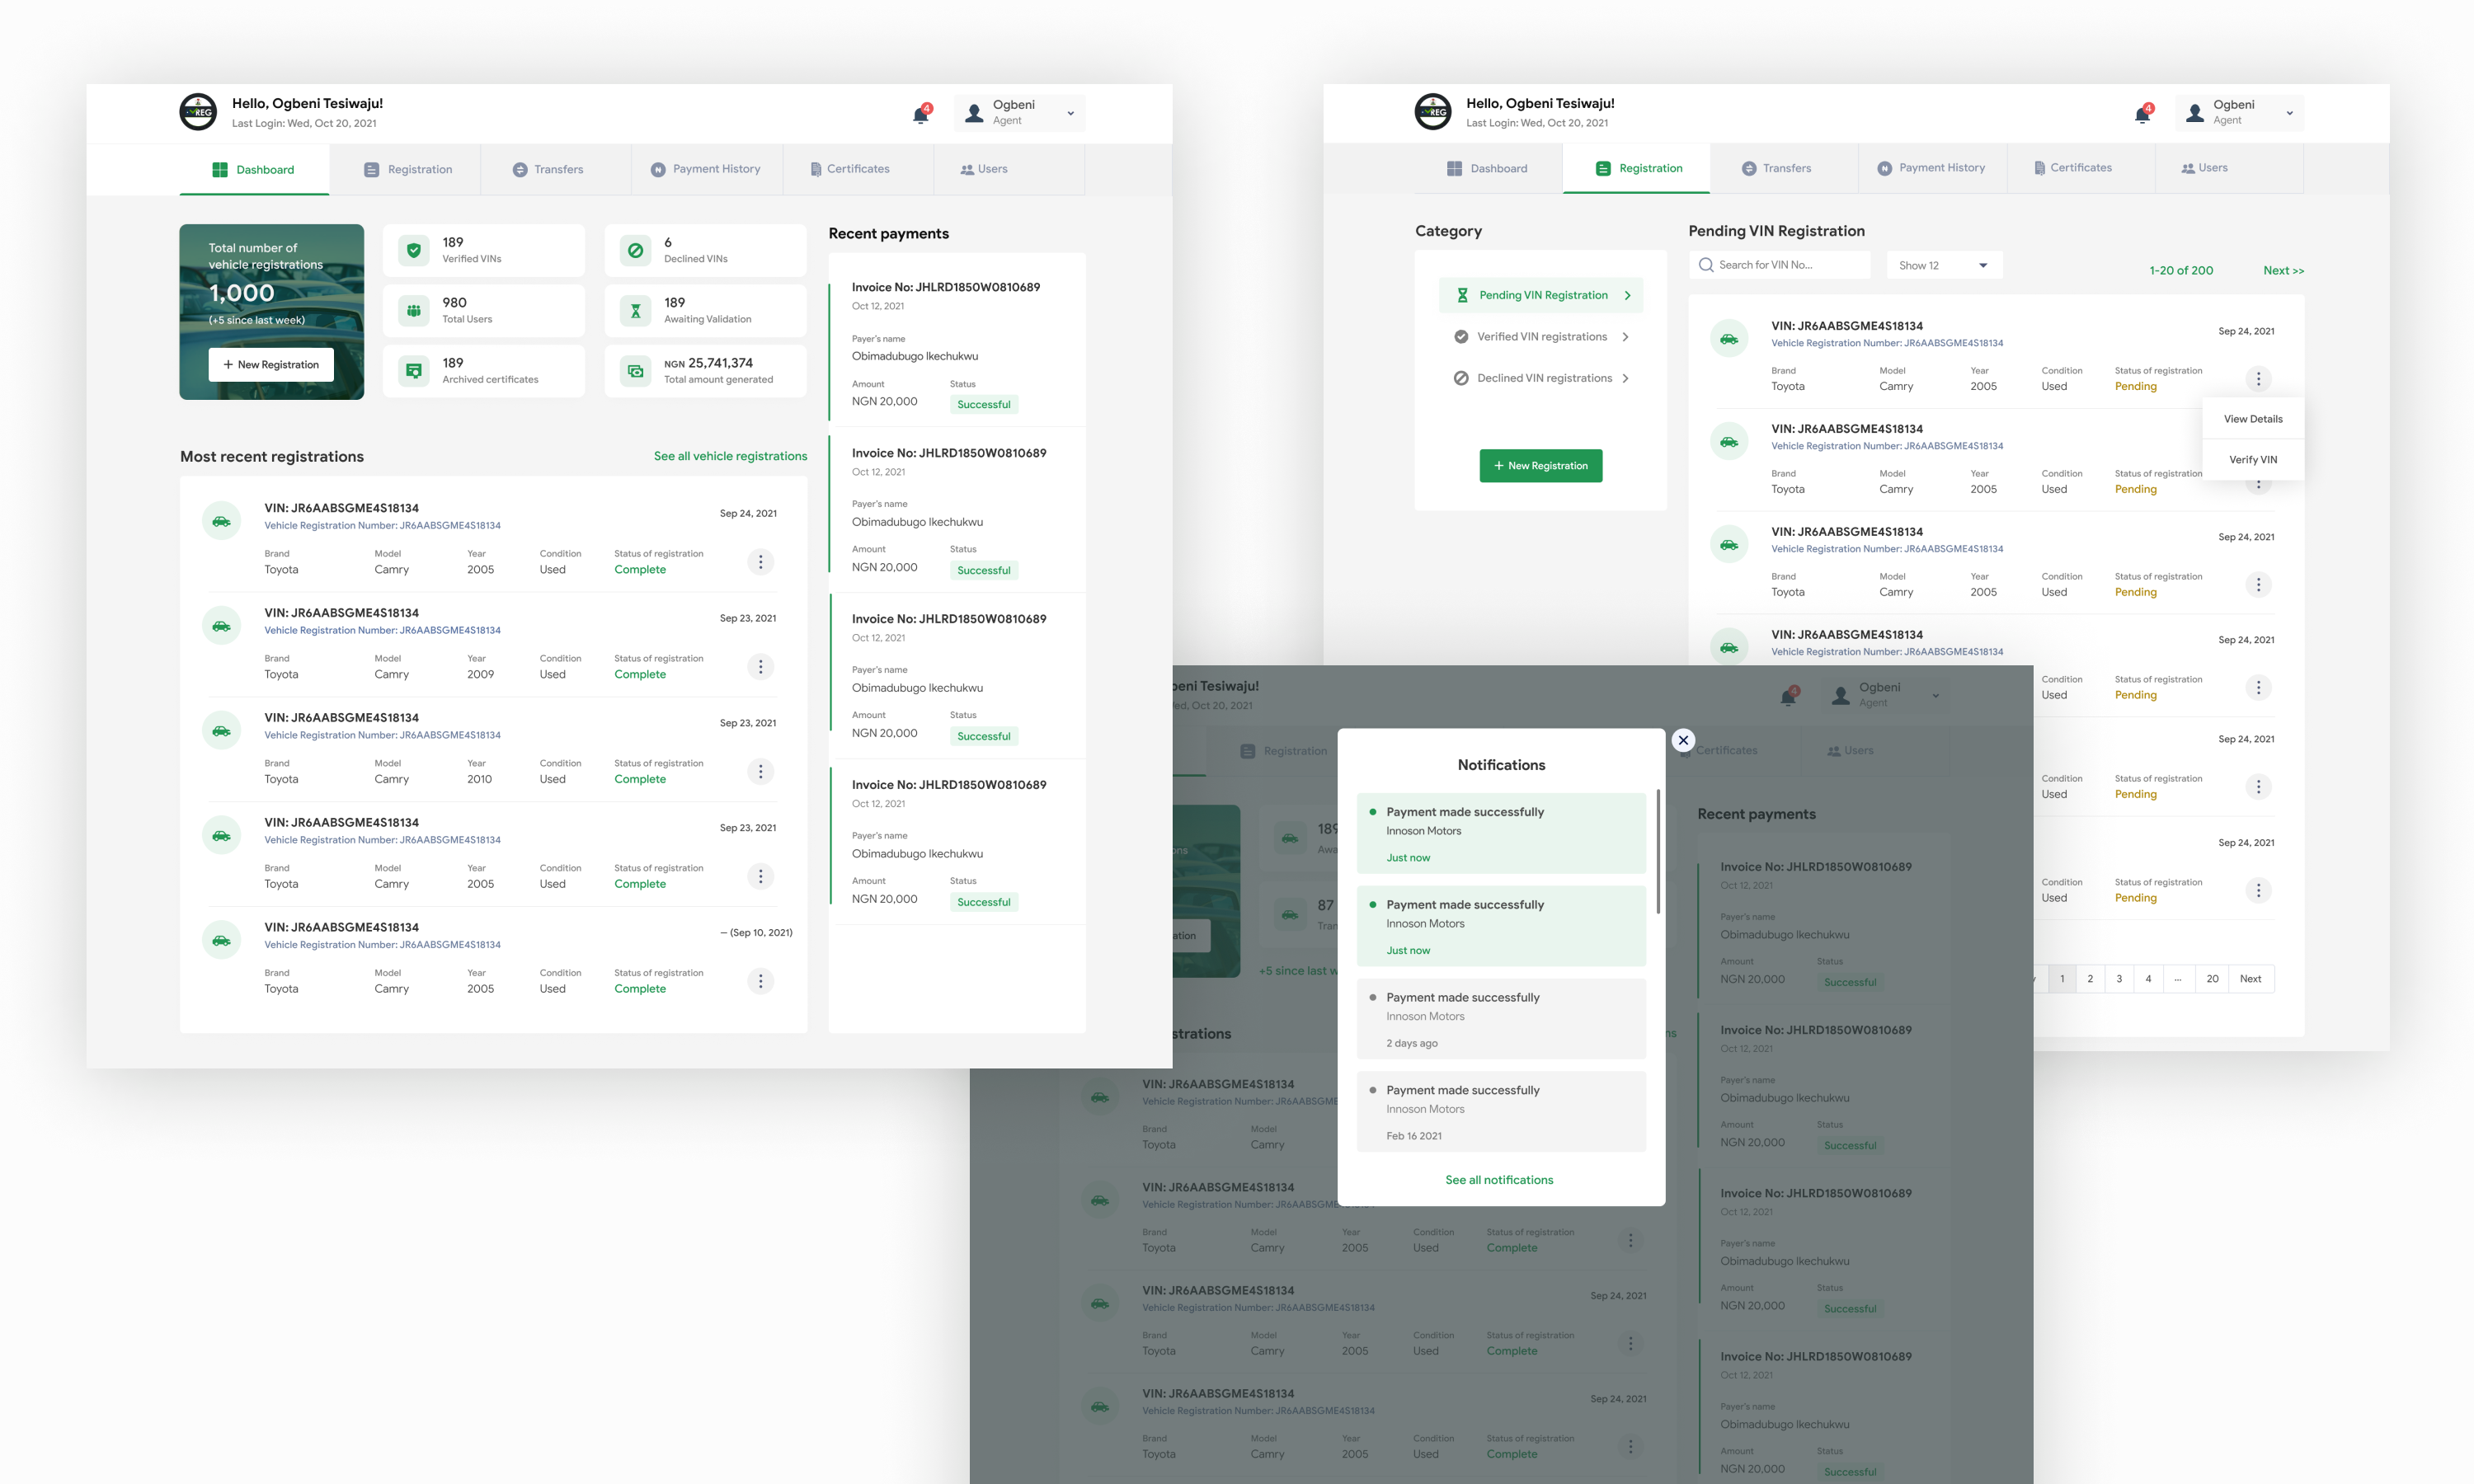Go to page 20 in pagination

(x=2212, y=979)
